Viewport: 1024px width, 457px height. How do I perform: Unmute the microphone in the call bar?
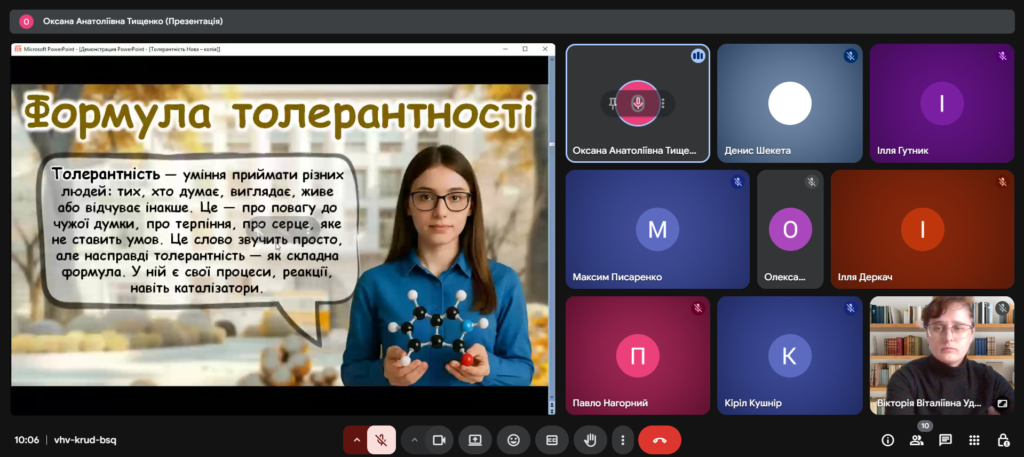point(381,440)
